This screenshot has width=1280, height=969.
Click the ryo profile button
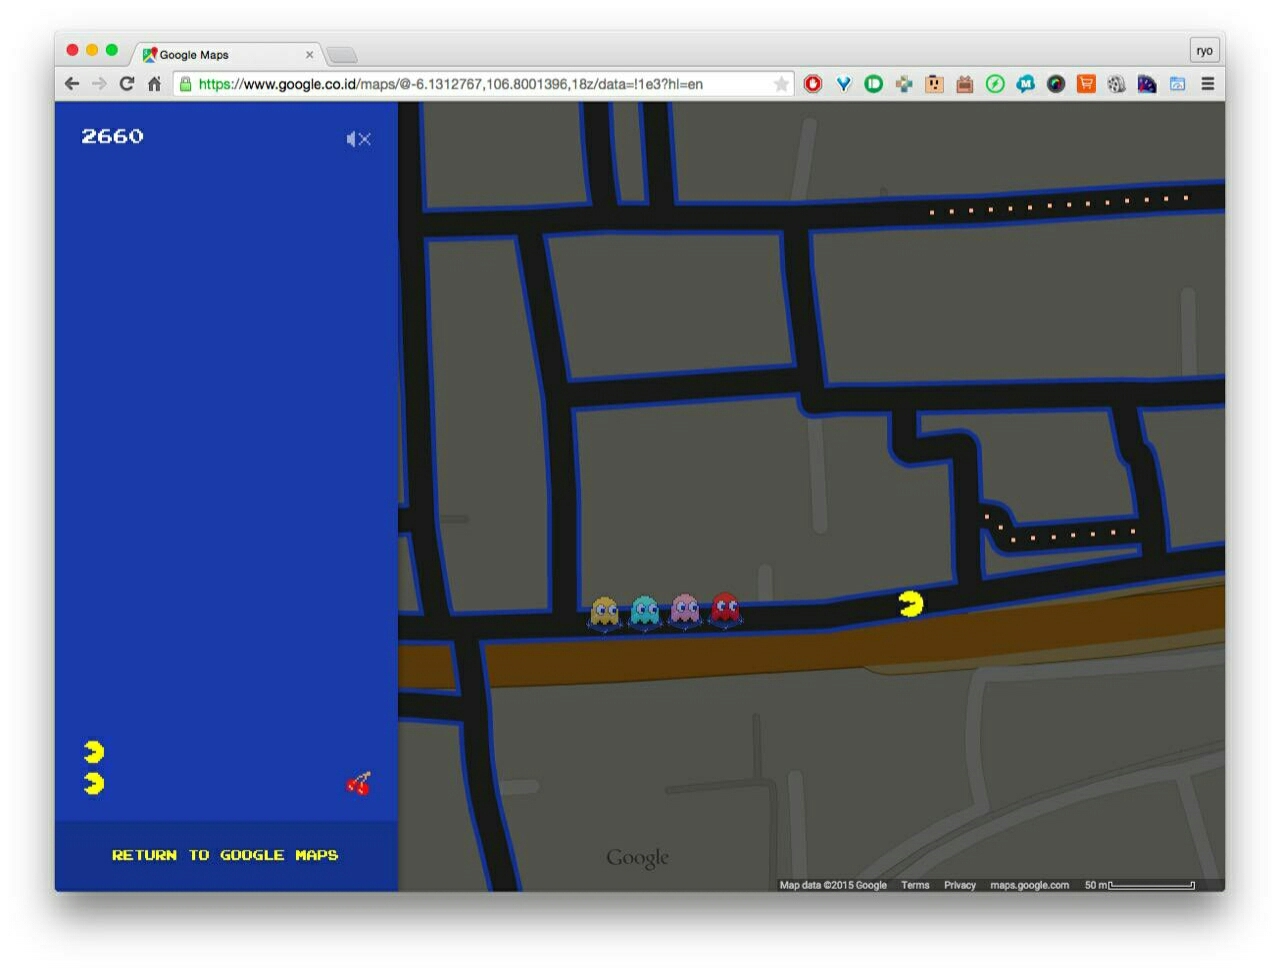point(1205,50)
